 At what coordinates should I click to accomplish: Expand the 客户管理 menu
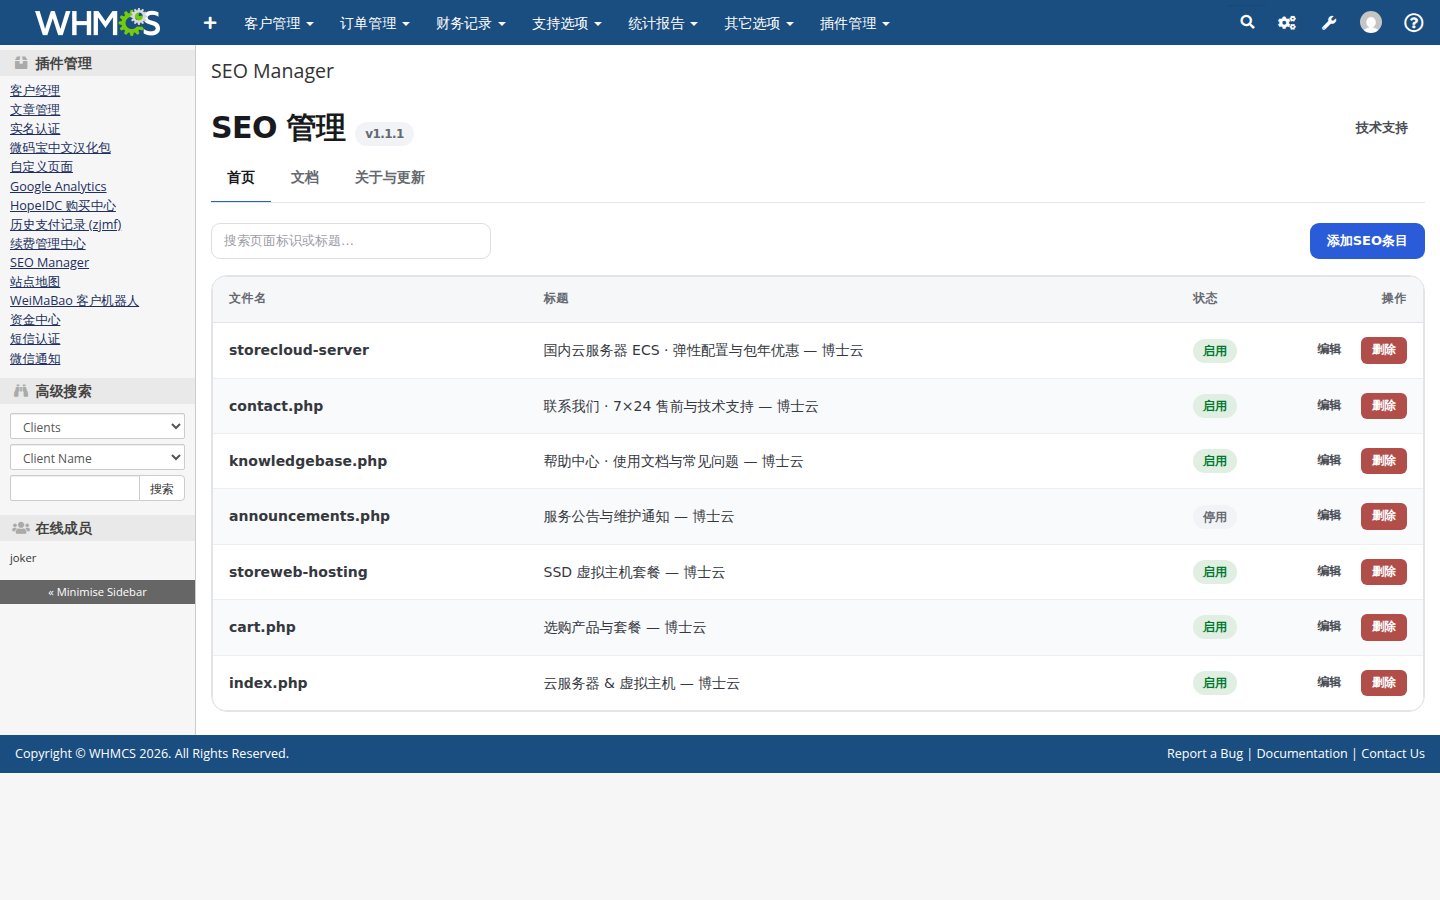coord(279,23)
